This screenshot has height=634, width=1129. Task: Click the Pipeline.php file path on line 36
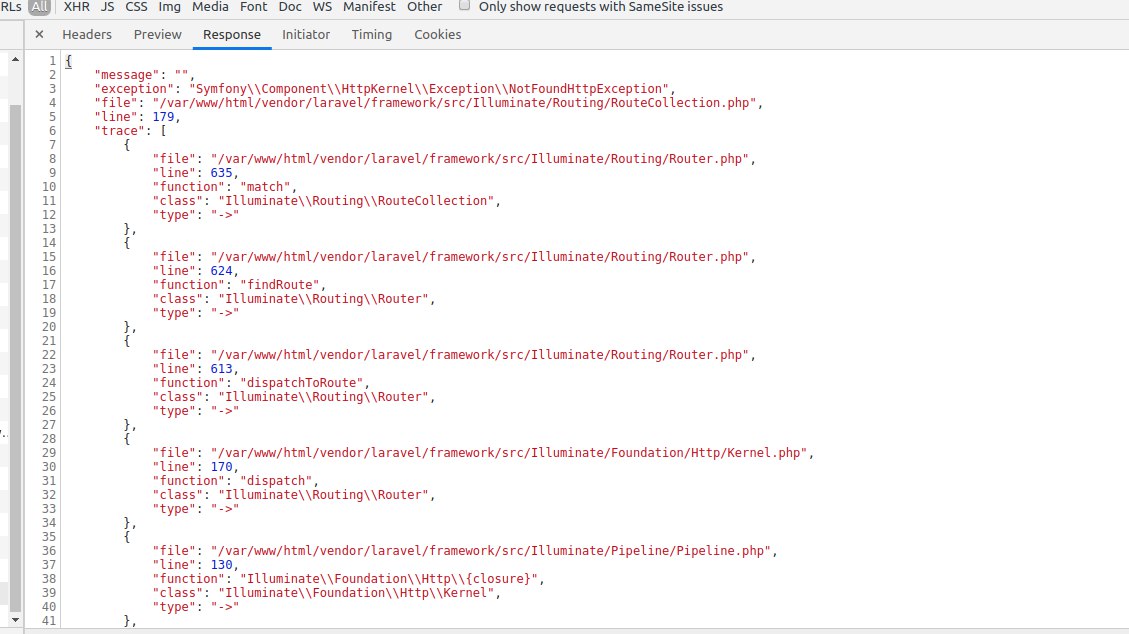(x=491, y=551)
